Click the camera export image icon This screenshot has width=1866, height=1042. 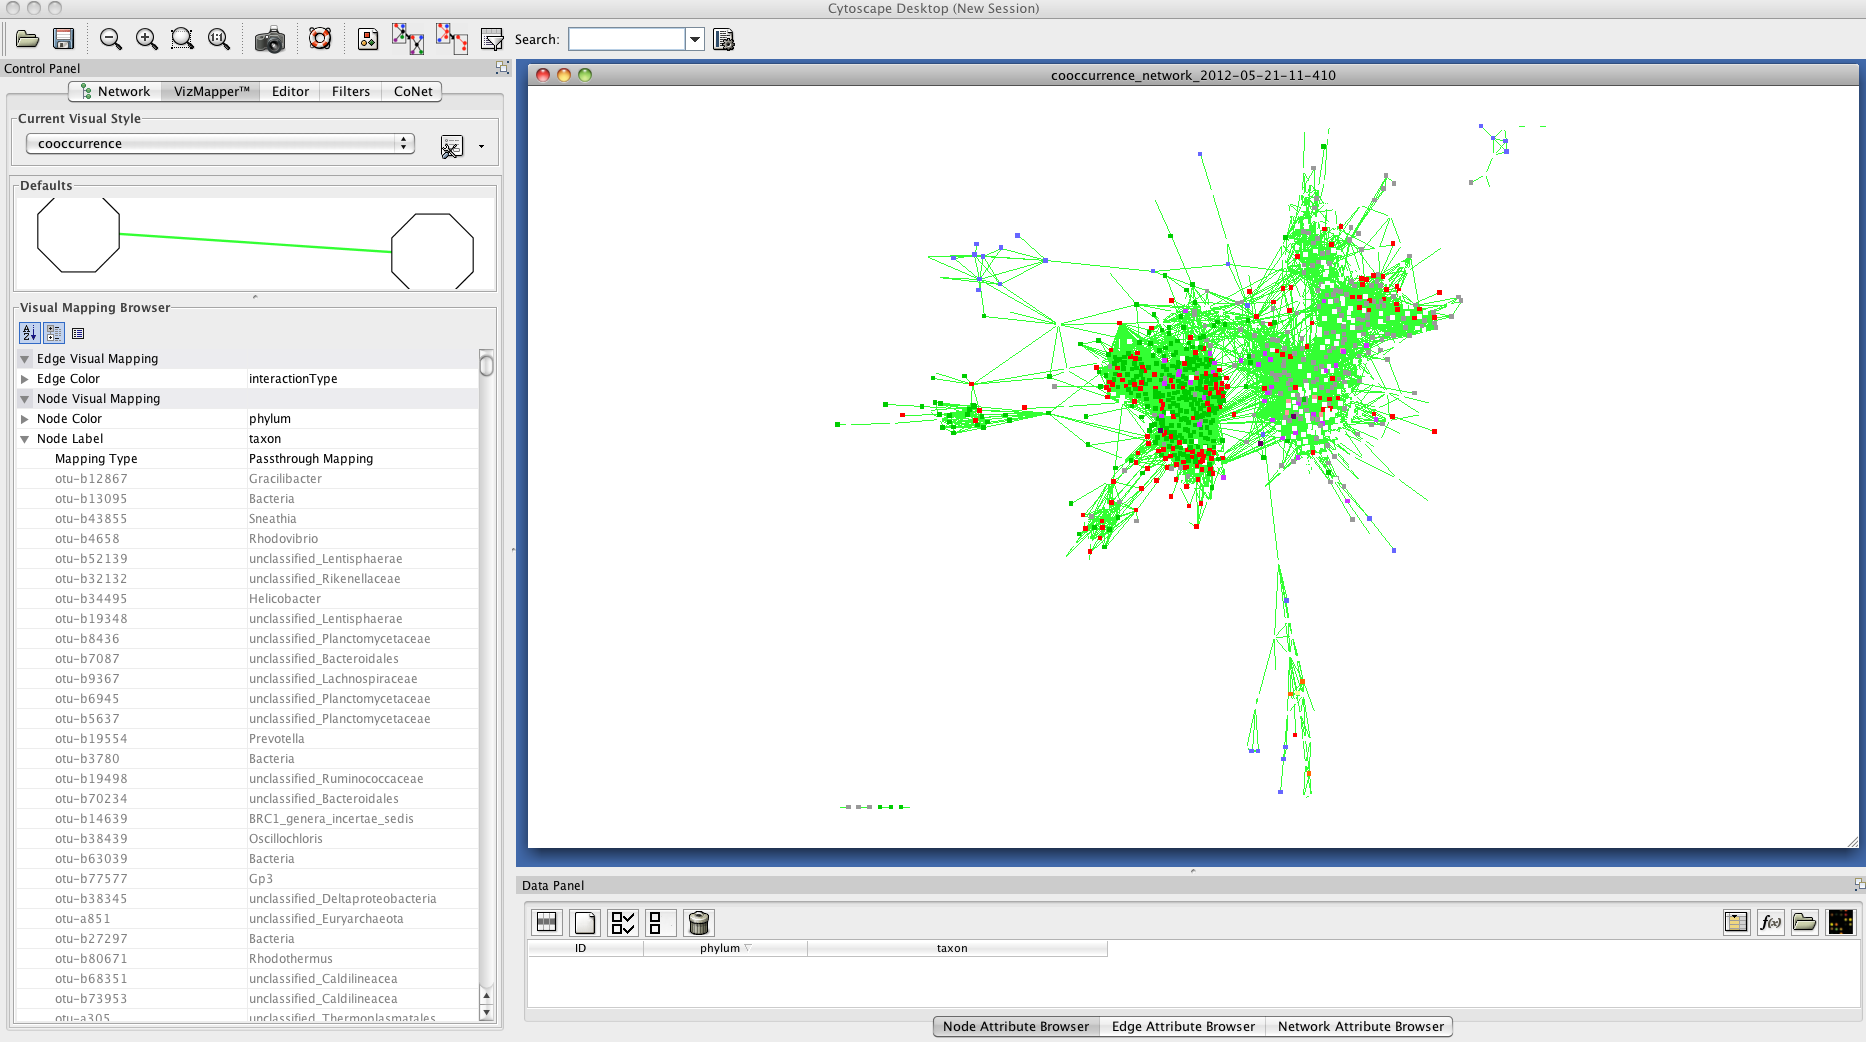click(269, 40)
